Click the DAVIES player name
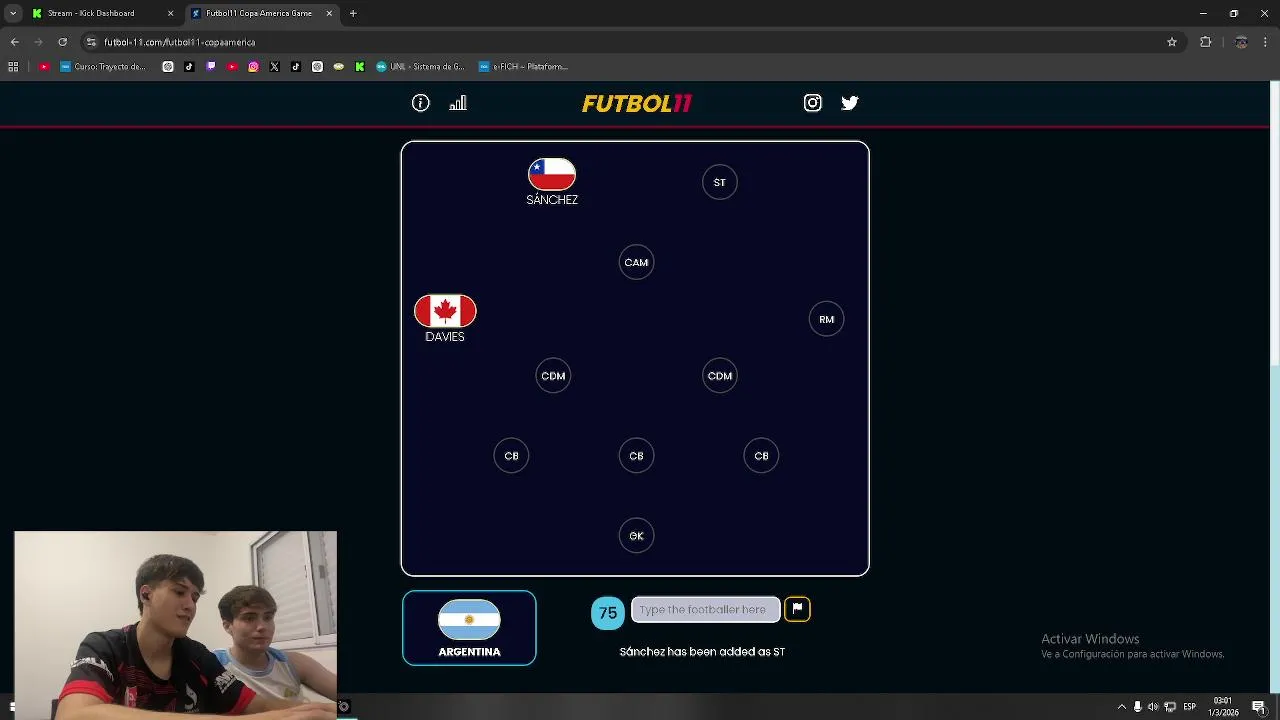Viewport: 1280px width, 720px height. coord(445,337)
